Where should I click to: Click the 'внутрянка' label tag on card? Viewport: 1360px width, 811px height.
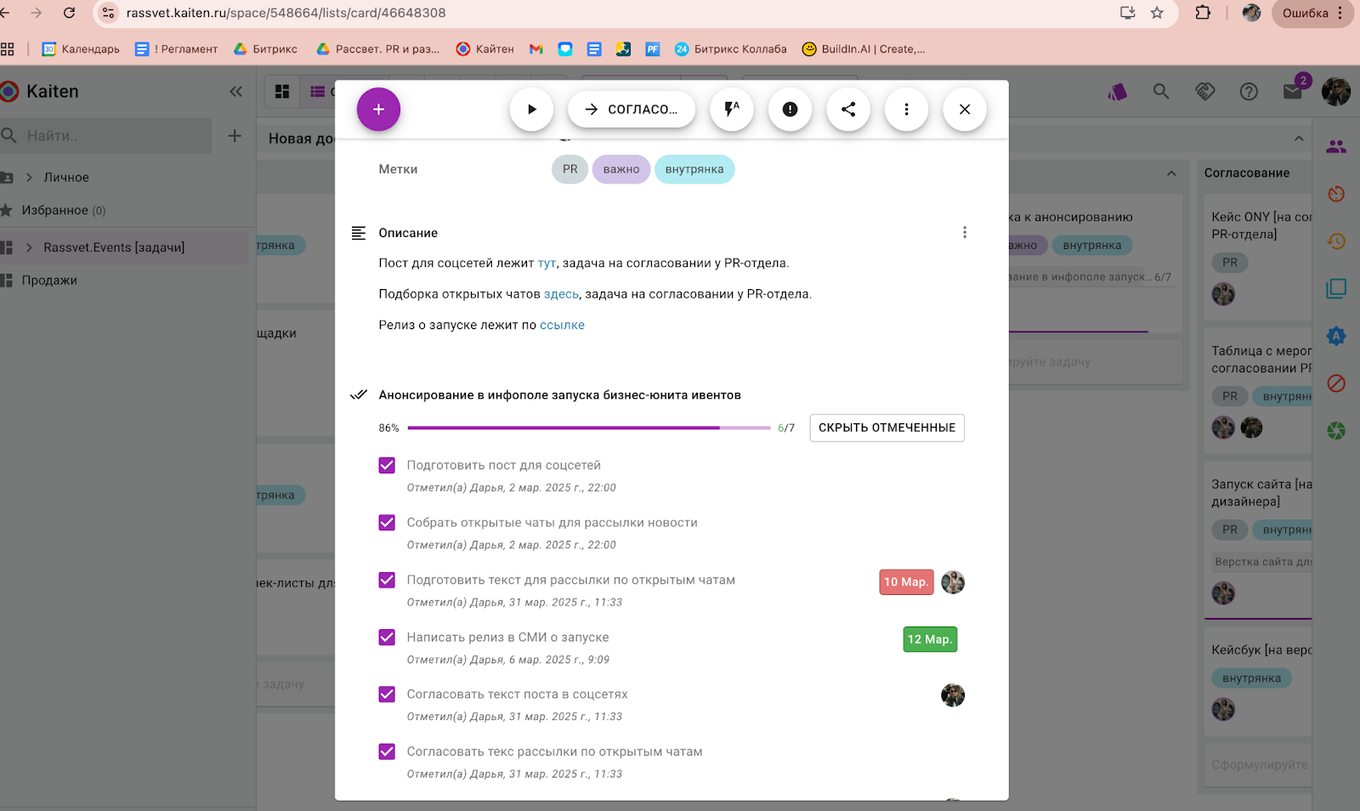pyautogui.click(x=694, y=169)
